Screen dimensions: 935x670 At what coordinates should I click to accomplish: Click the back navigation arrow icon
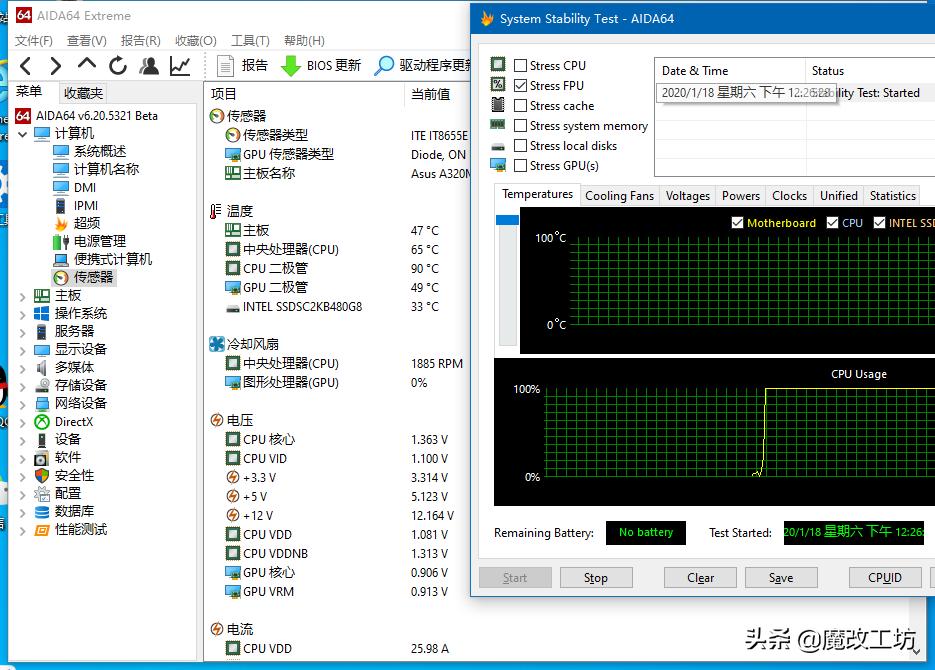coord(25,64)
